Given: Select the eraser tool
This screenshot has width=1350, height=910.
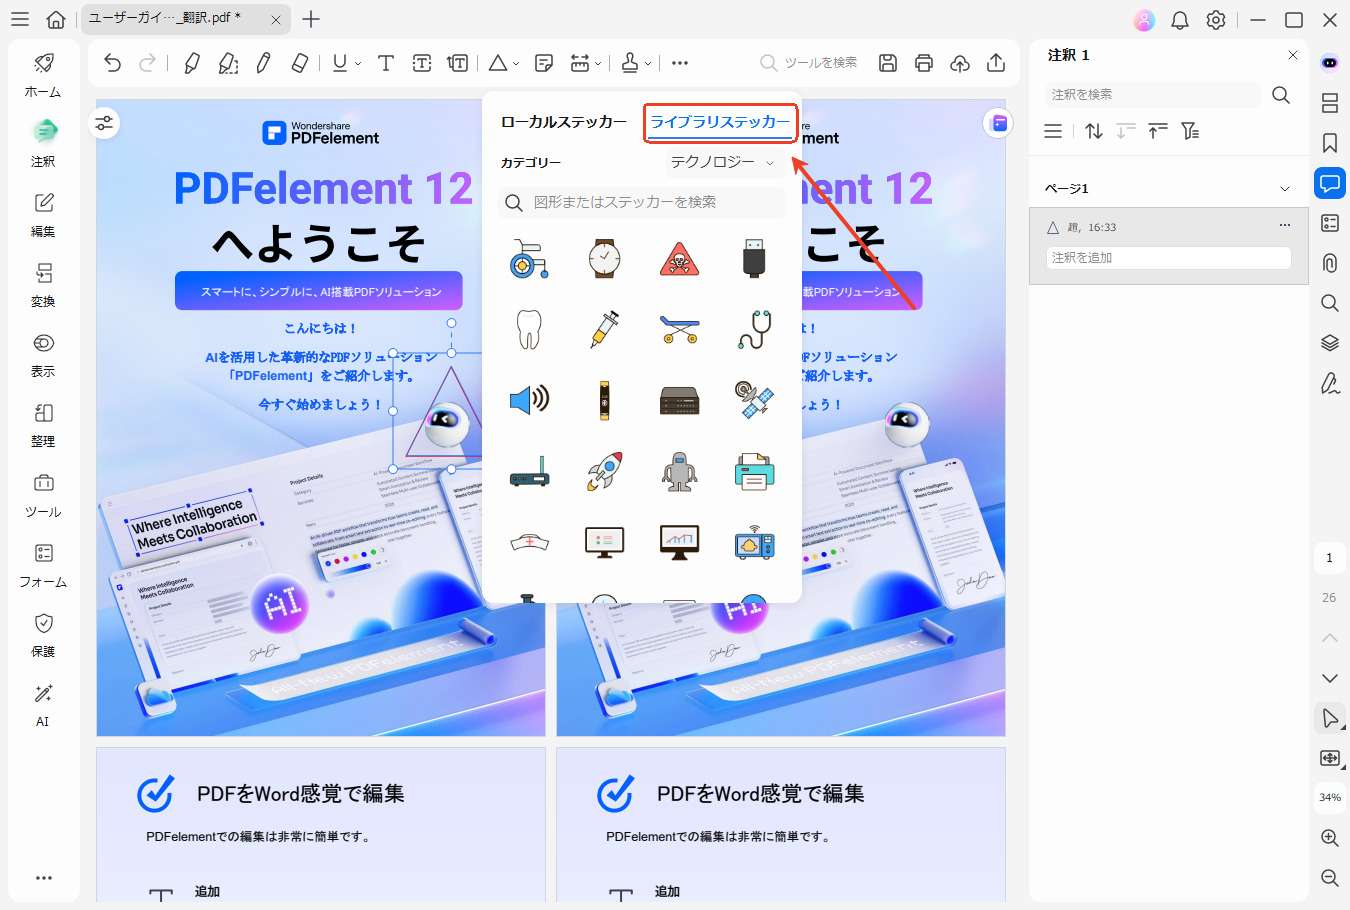Looking at the screenshot, I should pyautogui.click(x=299, y=62).
